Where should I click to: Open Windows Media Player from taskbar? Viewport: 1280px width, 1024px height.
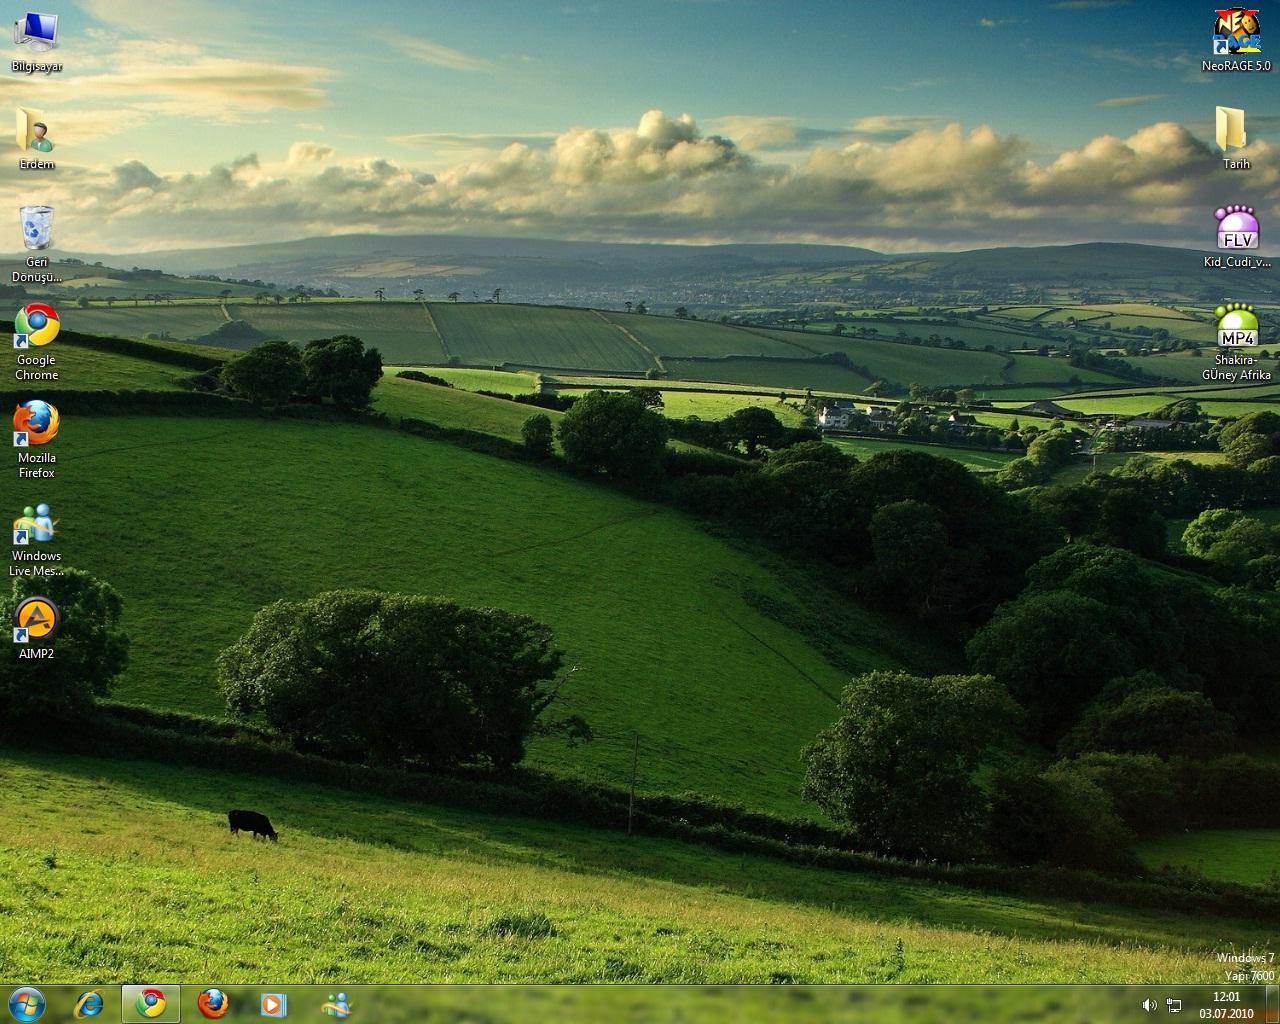point(273,1003)
